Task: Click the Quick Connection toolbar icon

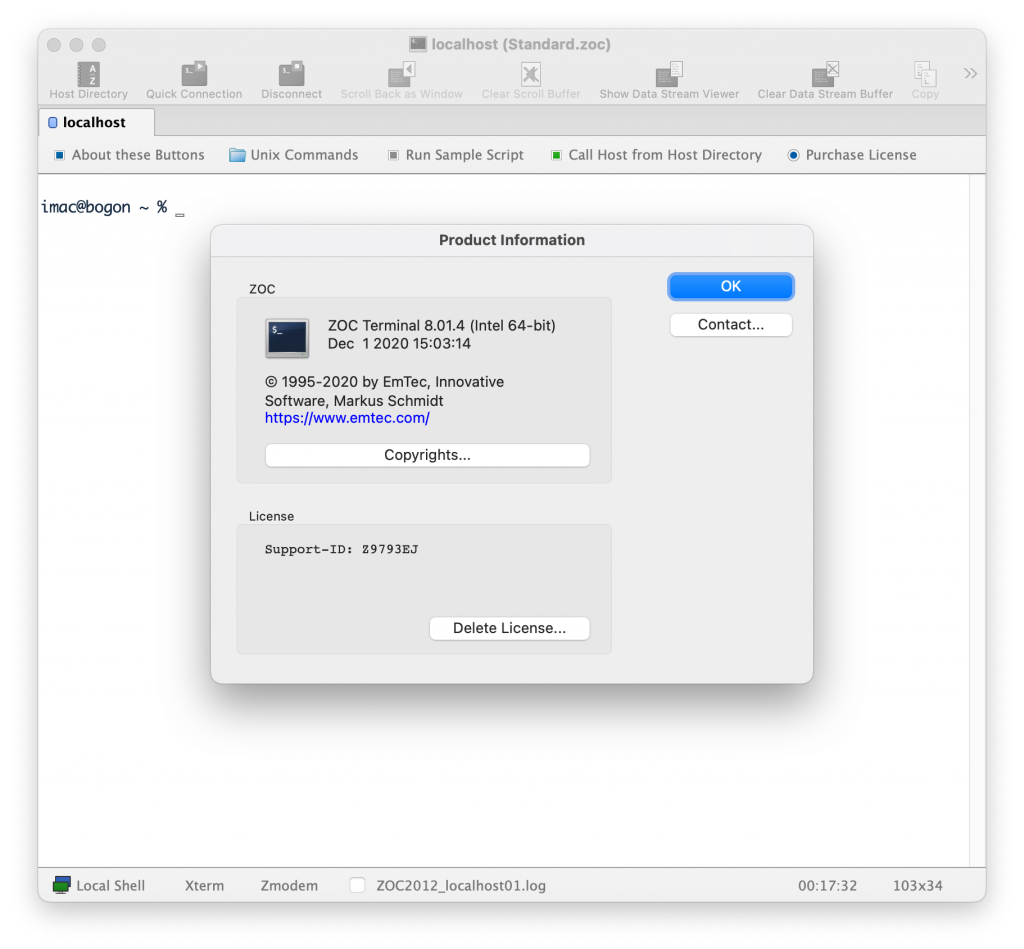Action: point(194,74)
